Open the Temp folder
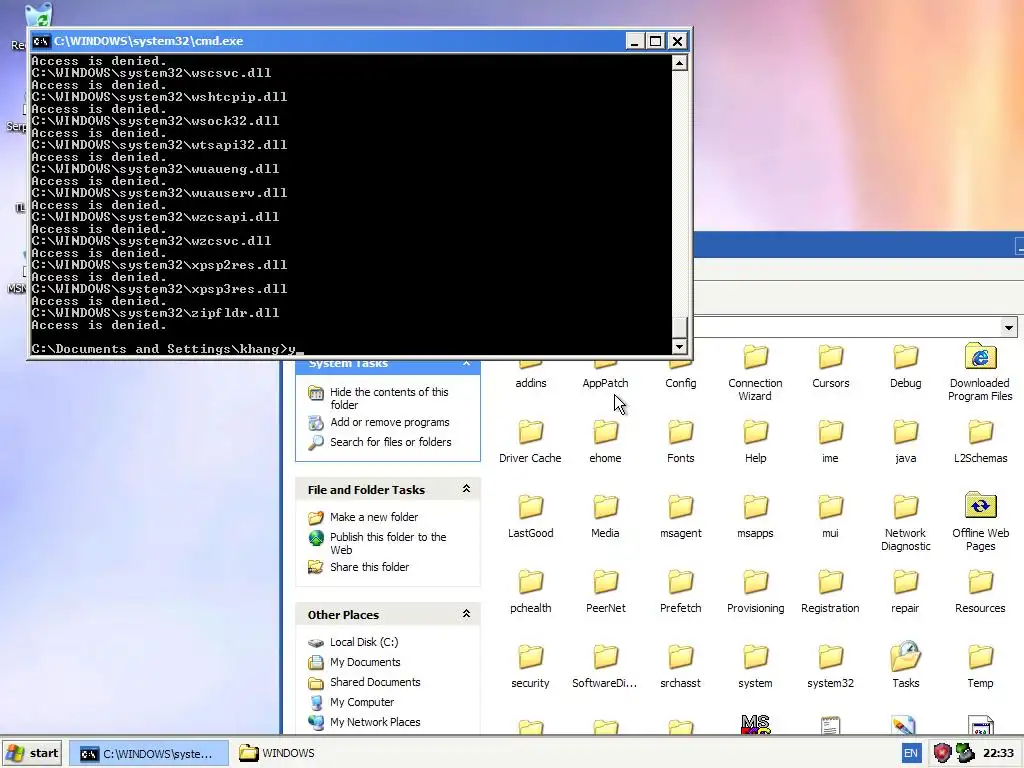Image resolution: width=1024 pixels, height=768 pixels. click(x=980, y=667)
